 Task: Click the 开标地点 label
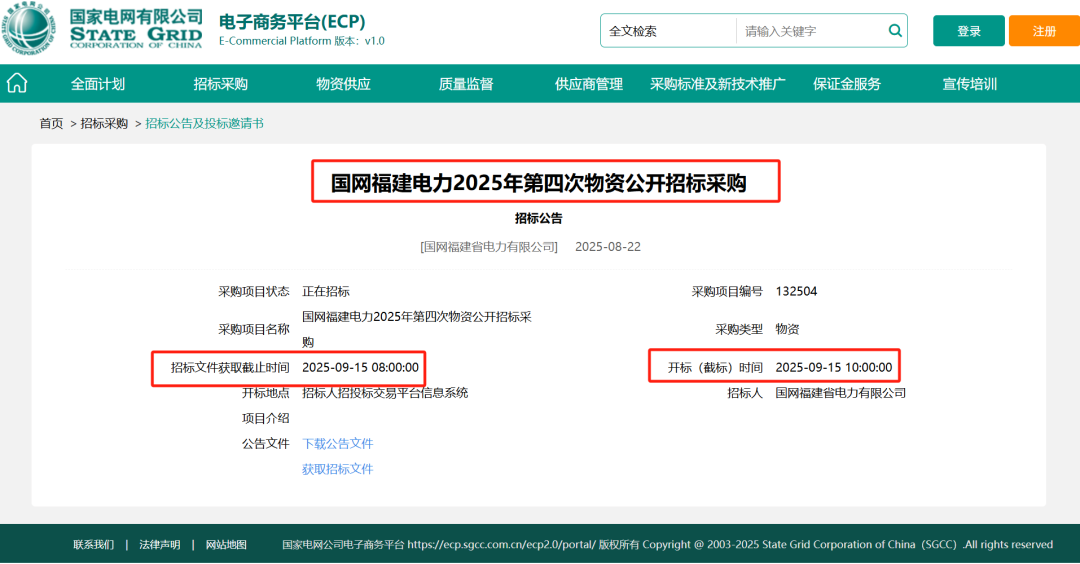point(265,393)
